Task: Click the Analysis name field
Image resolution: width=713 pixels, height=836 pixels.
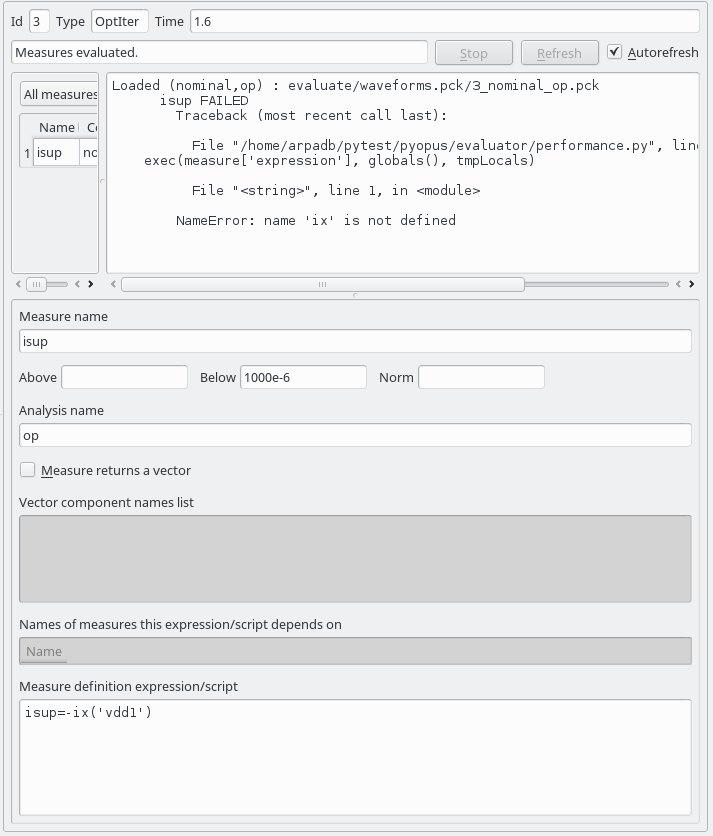Action: point(355,435)
